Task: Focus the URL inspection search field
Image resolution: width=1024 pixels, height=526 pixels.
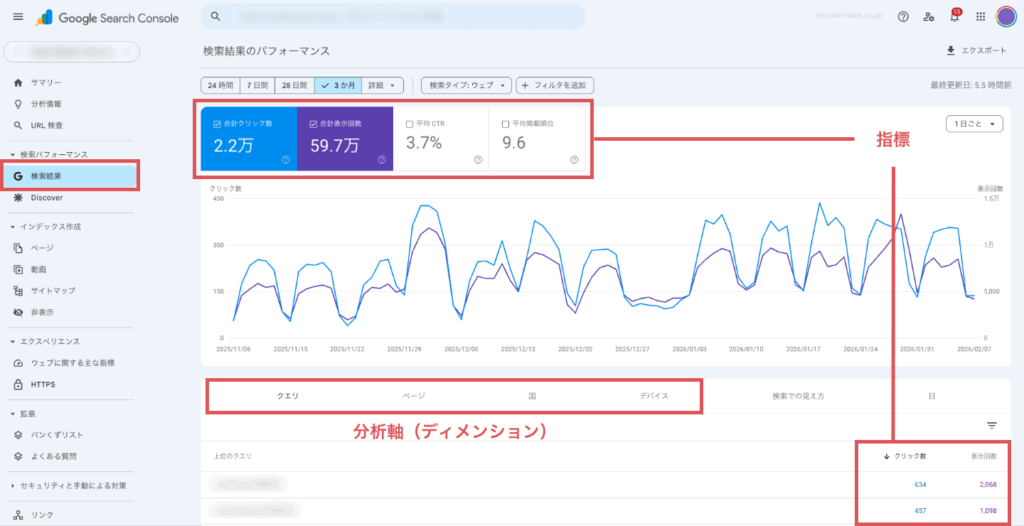Action: [x=393, y=16]
